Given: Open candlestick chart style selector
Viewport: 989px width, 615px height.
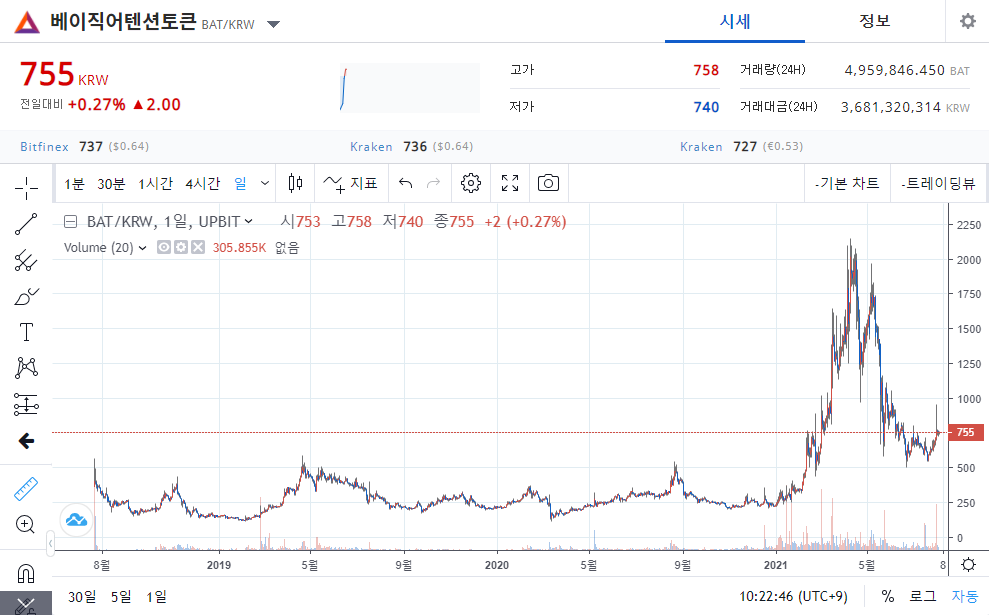Looking at the screenshot, I should [x=295, y=183].
